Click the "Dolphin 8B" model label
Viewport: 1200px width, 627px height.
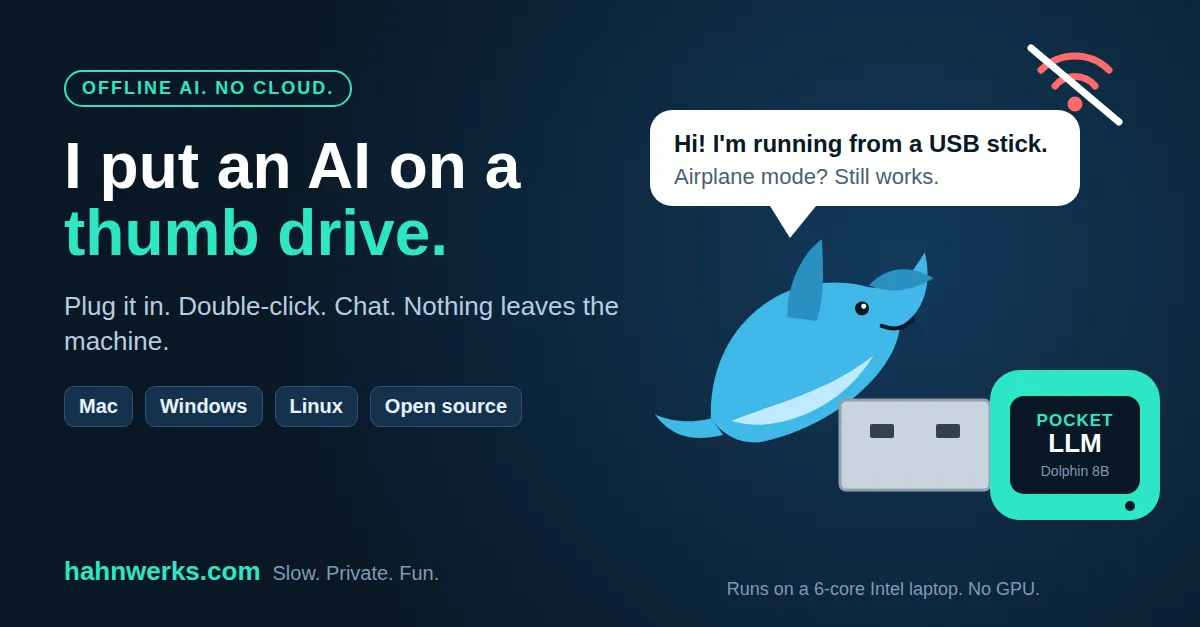(x=1075, y=471)
